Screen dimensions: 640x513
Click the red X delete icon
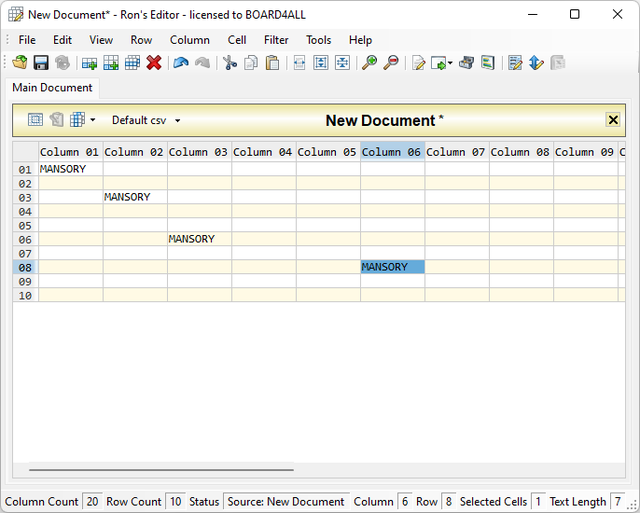pyautogui.click(x=154, y=62)
